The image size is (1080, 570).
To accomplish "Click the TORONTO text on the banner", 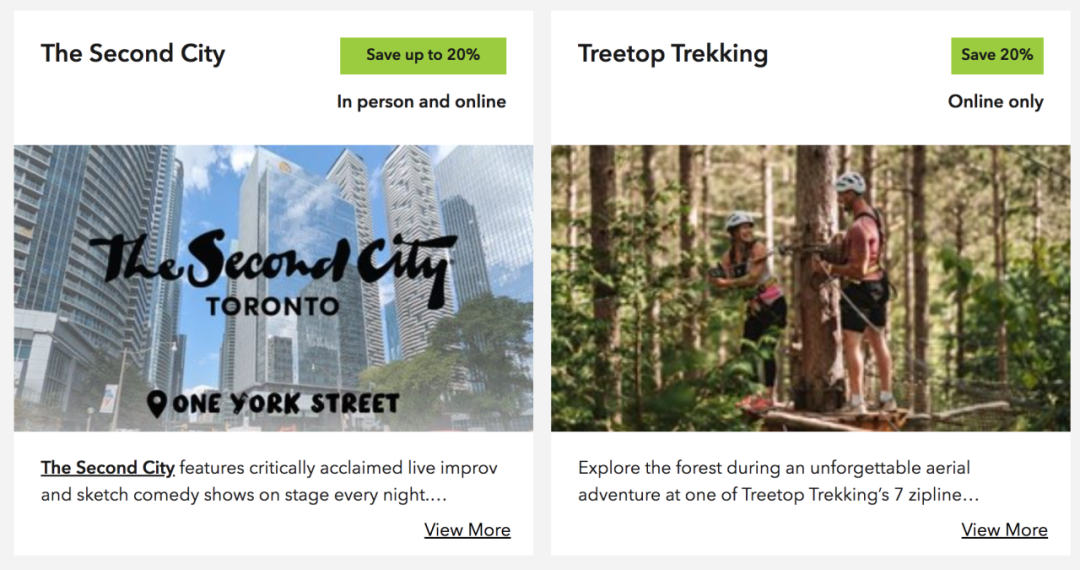I will 272,306.
